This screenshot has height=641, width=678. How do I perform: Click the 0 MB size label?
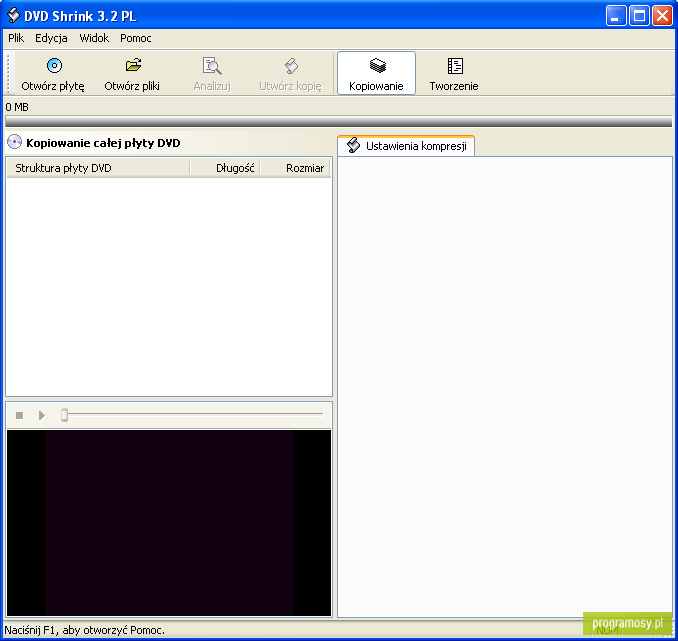[17, 107]
